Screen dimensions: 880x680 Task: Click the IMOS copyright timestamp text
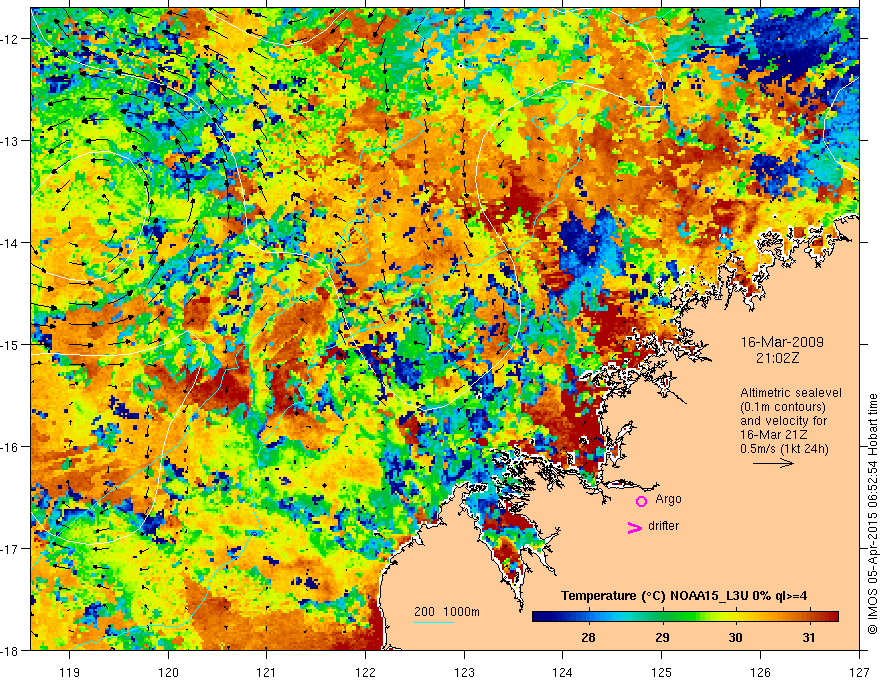click(x=872, y=513)
